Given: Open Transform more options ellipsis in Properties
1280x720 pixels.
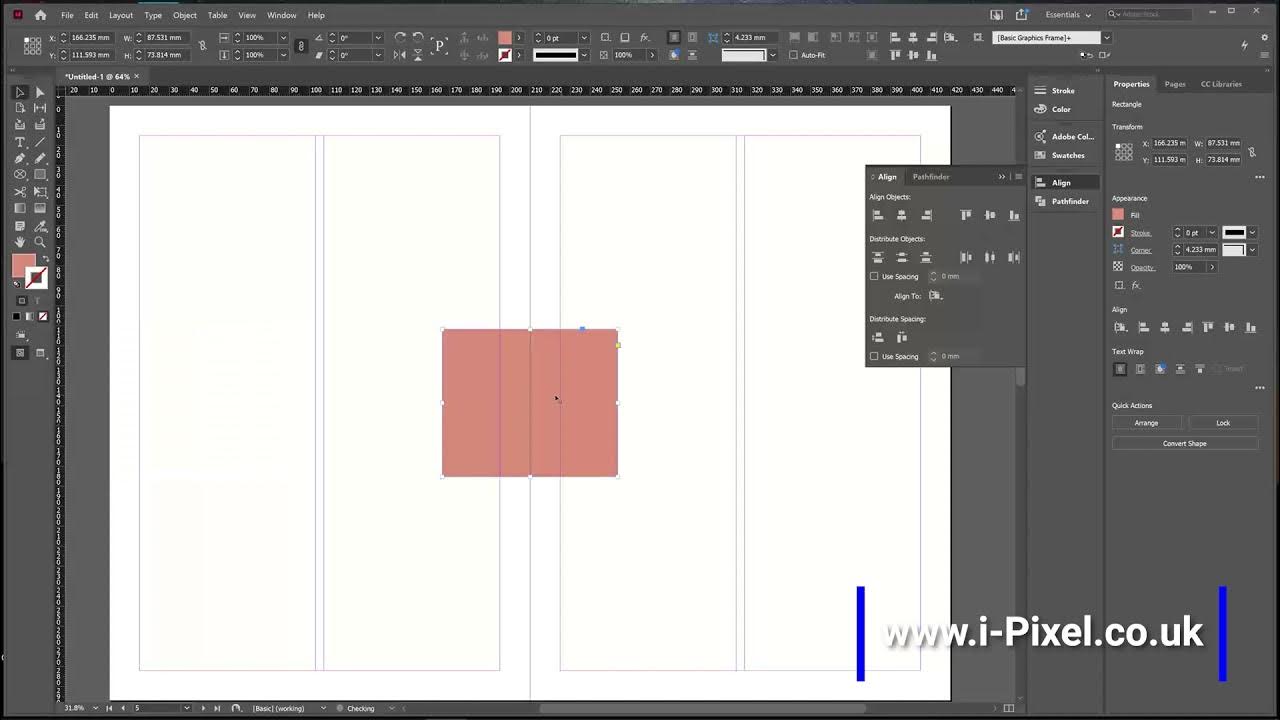Looking at the screenshot, I should tap(1259, 177).
